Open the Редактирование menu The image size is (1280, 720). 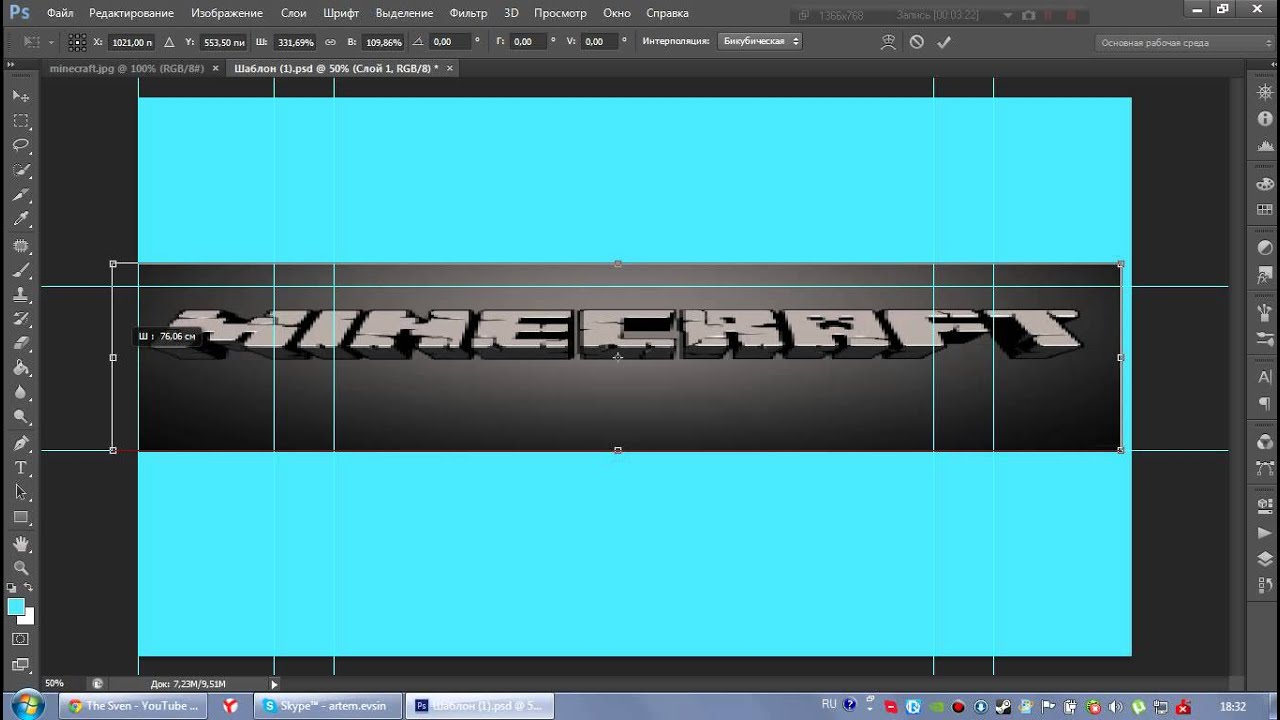131,13
